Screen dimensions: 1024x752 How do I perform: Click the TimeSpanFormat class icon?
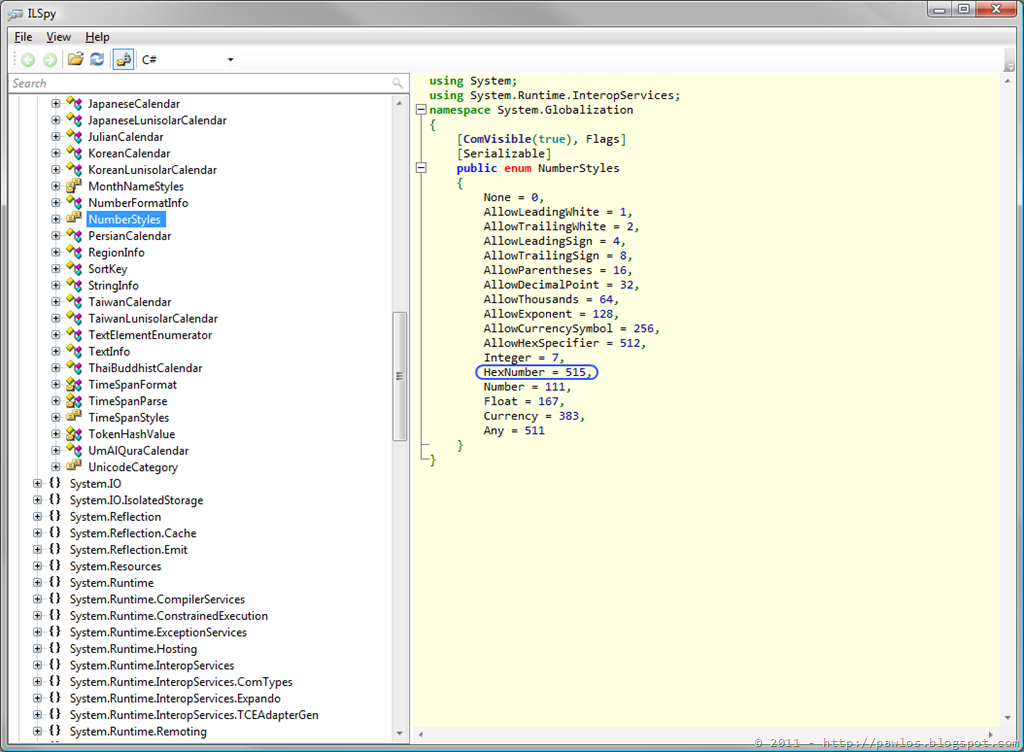click(x=74, y=384)
